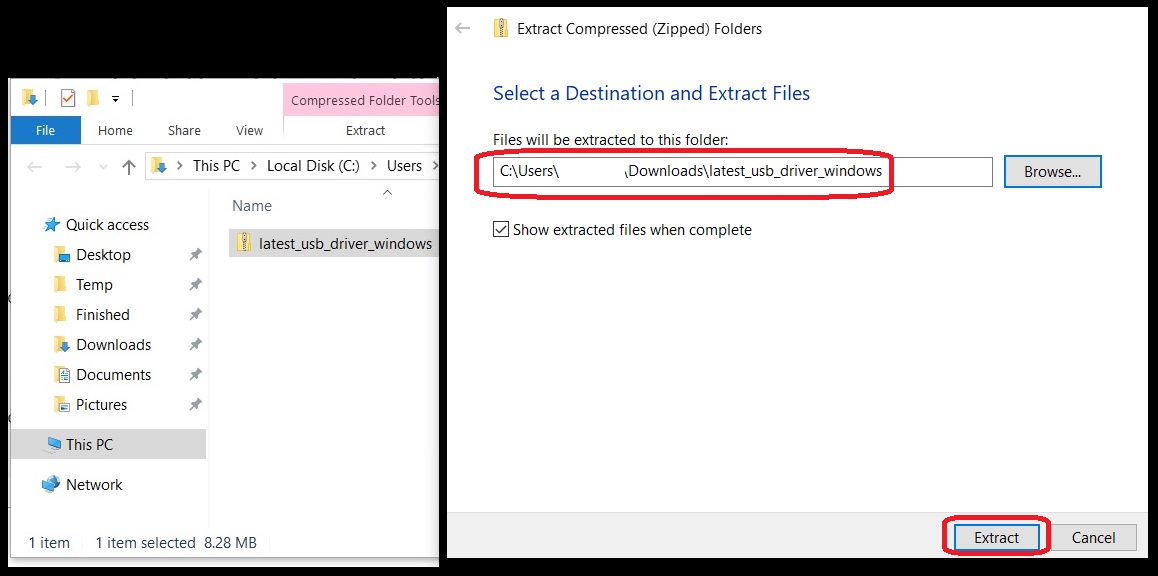Click the Explorer window folder icon in title bar

coord(30,97)
